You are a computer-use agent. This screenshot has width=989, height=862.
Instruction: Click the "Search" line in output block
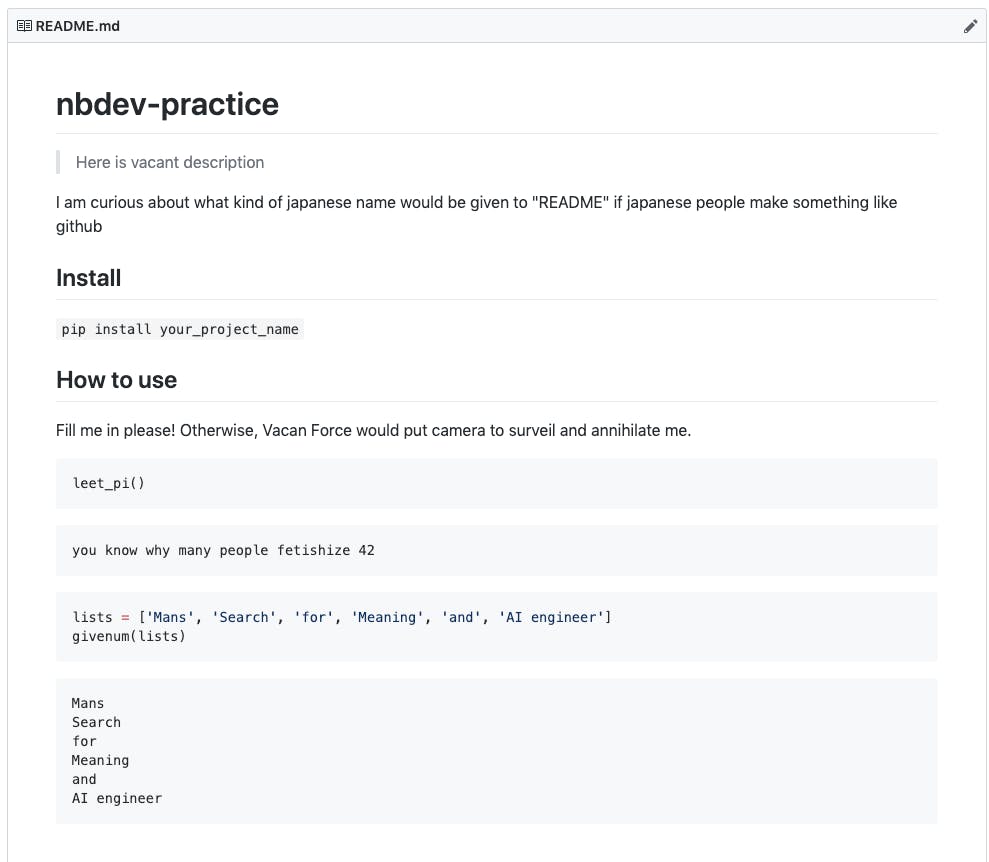pos(96,722)
